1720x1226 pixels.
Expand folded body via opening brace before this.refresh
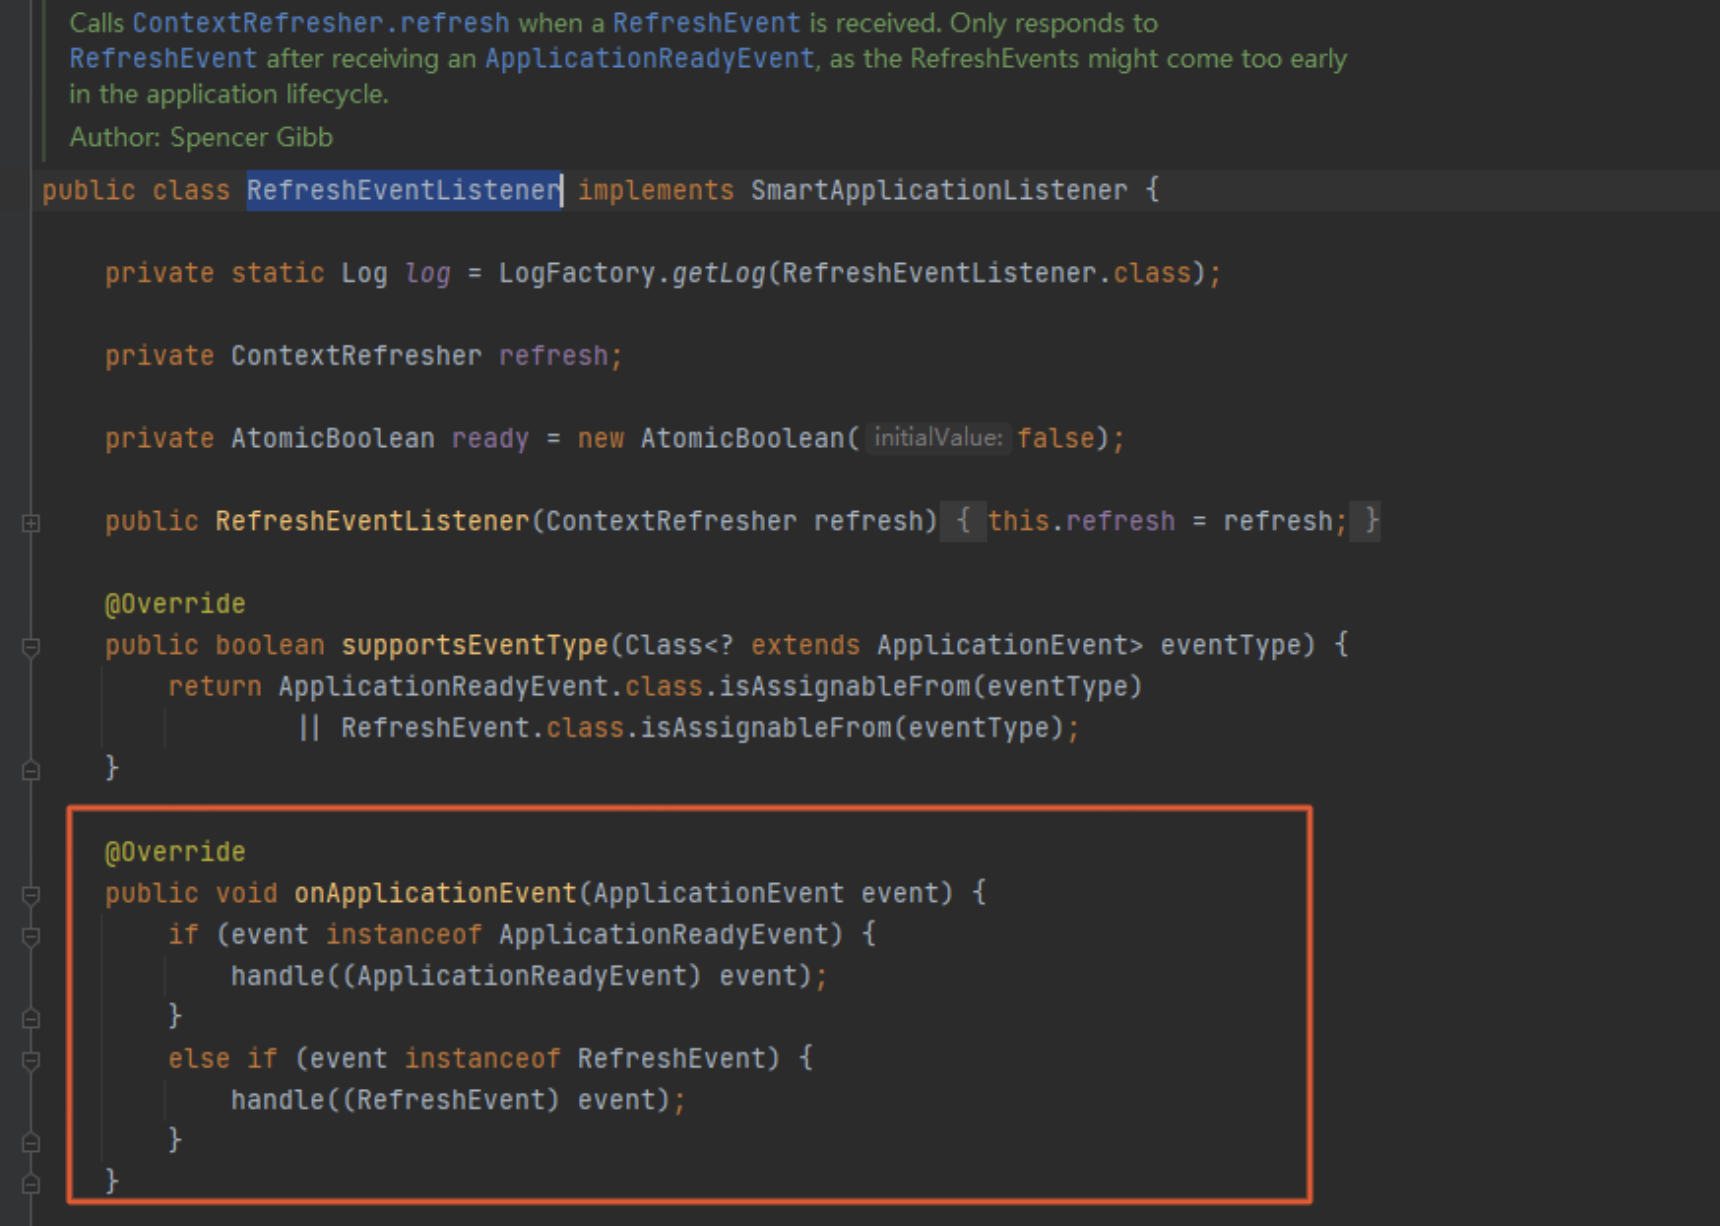click(963, 521)
